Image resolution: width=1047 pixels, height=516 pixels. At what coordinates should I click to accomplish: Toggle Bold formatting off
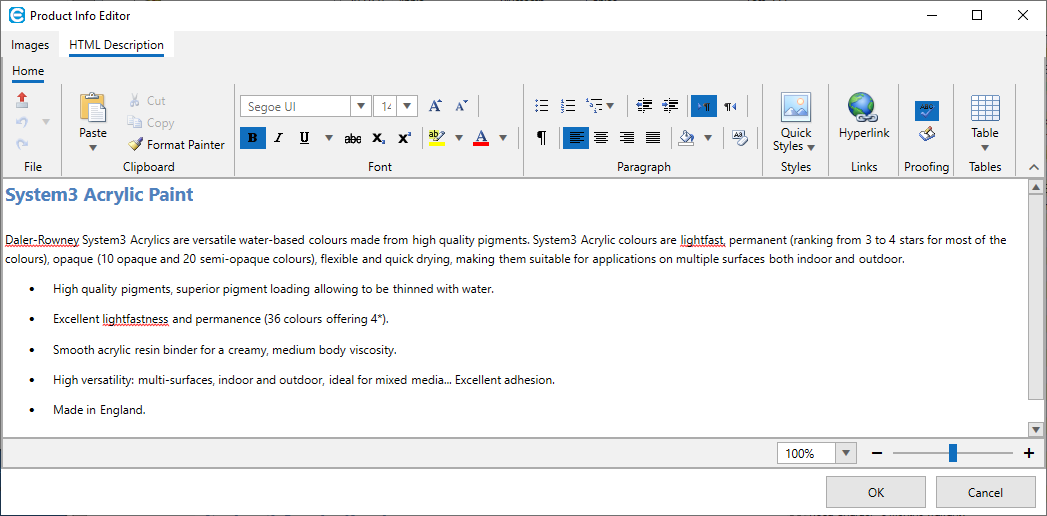[x=253, y=138]
